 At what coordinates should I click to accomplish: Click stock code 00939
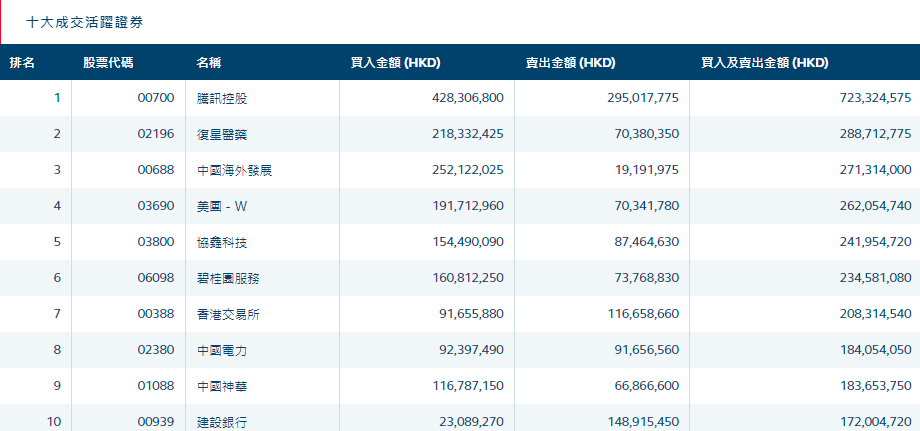pos(156,422)
